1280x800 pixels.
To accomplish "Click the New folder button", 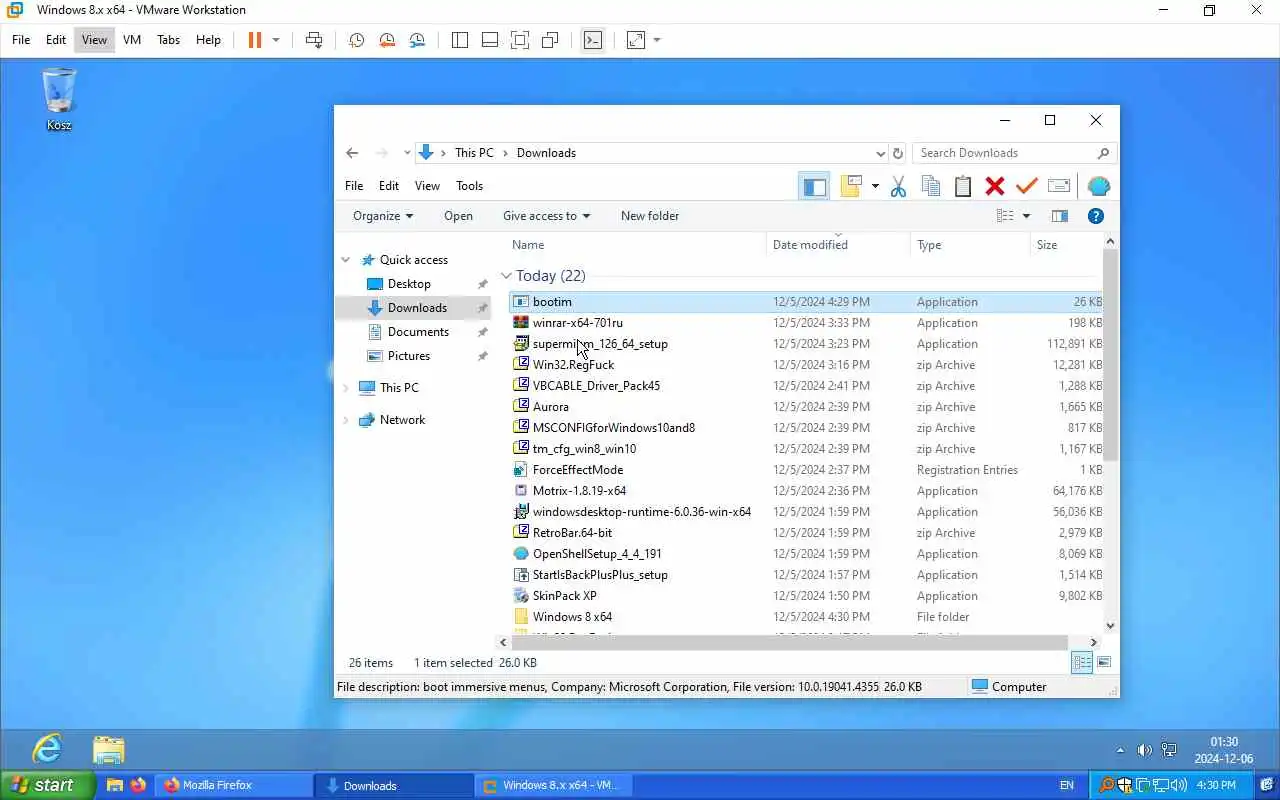I will click(650, 216).
